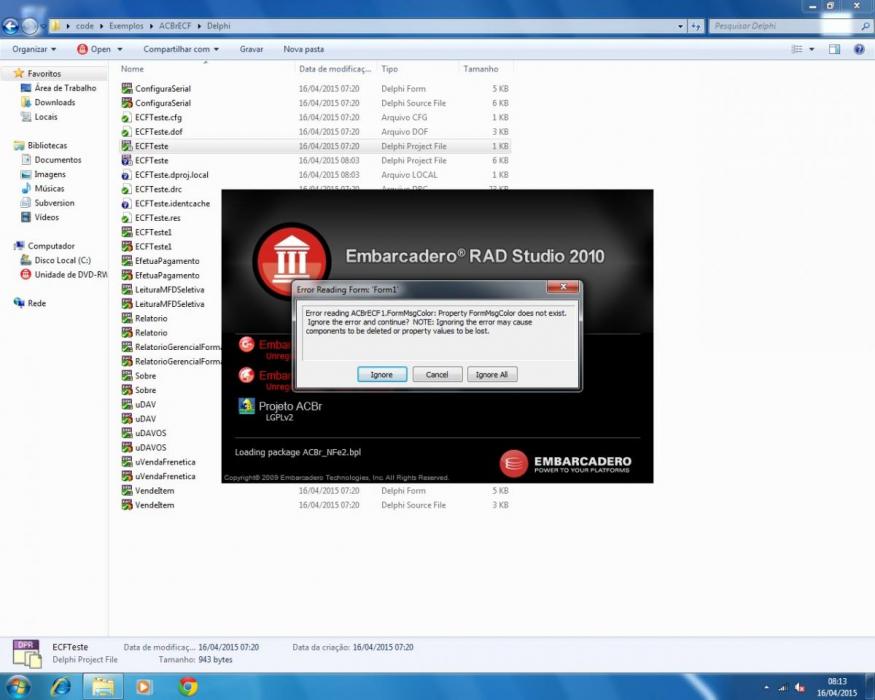Screen dimensions: 875x700
Task: Click Ignore in the error dialog
Action: click(x=382, y=375)
